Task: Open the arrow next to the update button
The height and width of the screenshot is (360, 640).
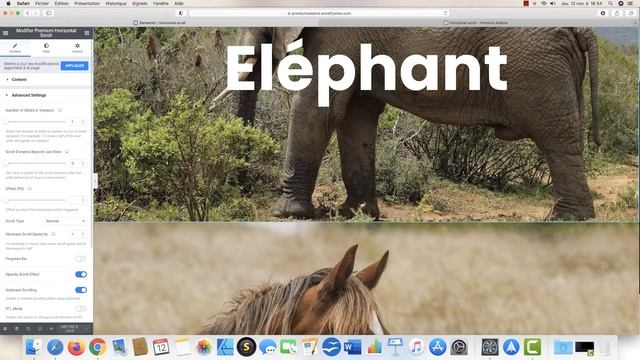Action: tap(87, 329)
